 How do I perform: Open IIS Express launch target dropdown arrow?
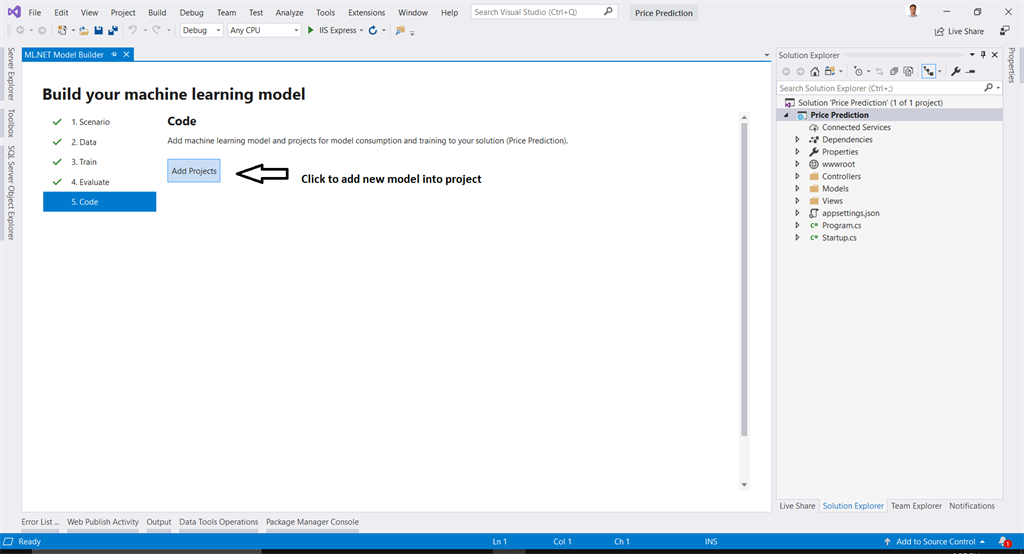[361, 31]
